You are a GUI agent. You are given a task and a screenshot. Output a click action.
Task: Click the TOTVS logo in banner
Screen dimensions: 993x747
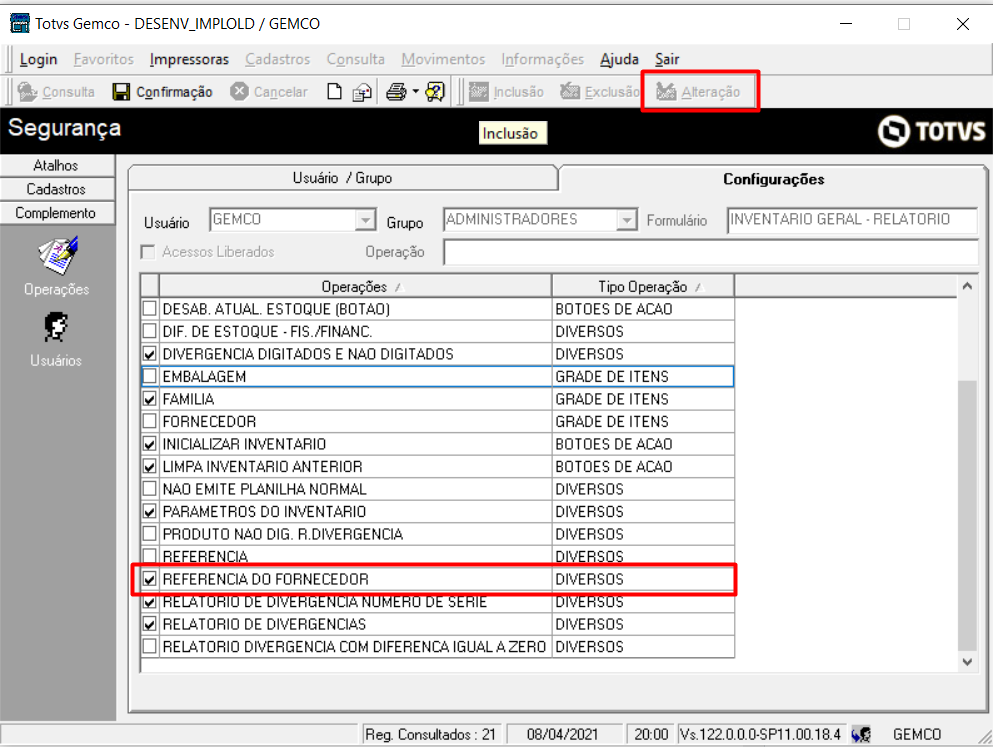931,131
